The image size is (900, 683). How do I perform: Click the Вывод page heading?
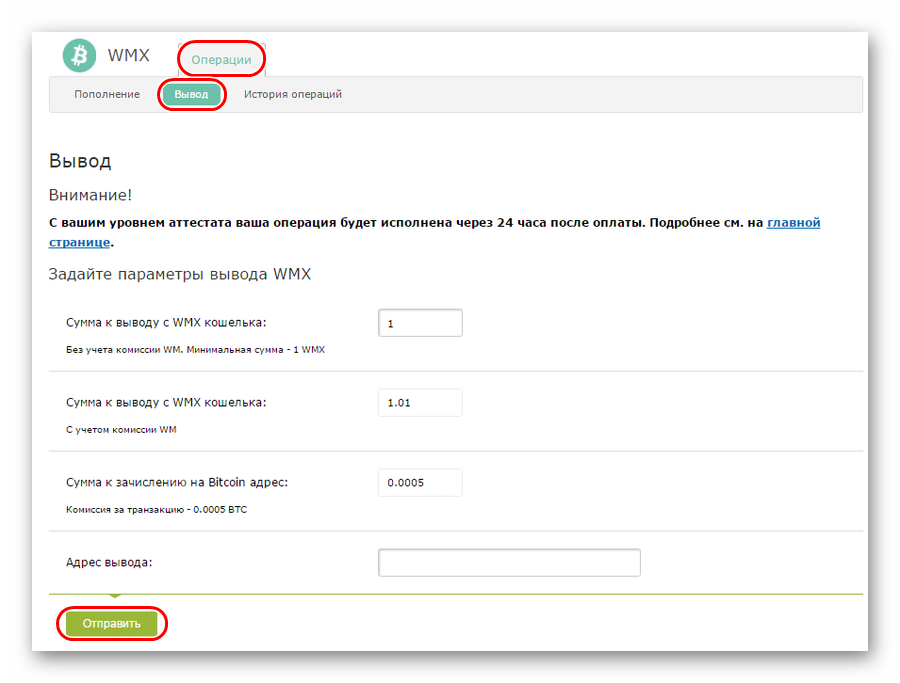(80, 161)
